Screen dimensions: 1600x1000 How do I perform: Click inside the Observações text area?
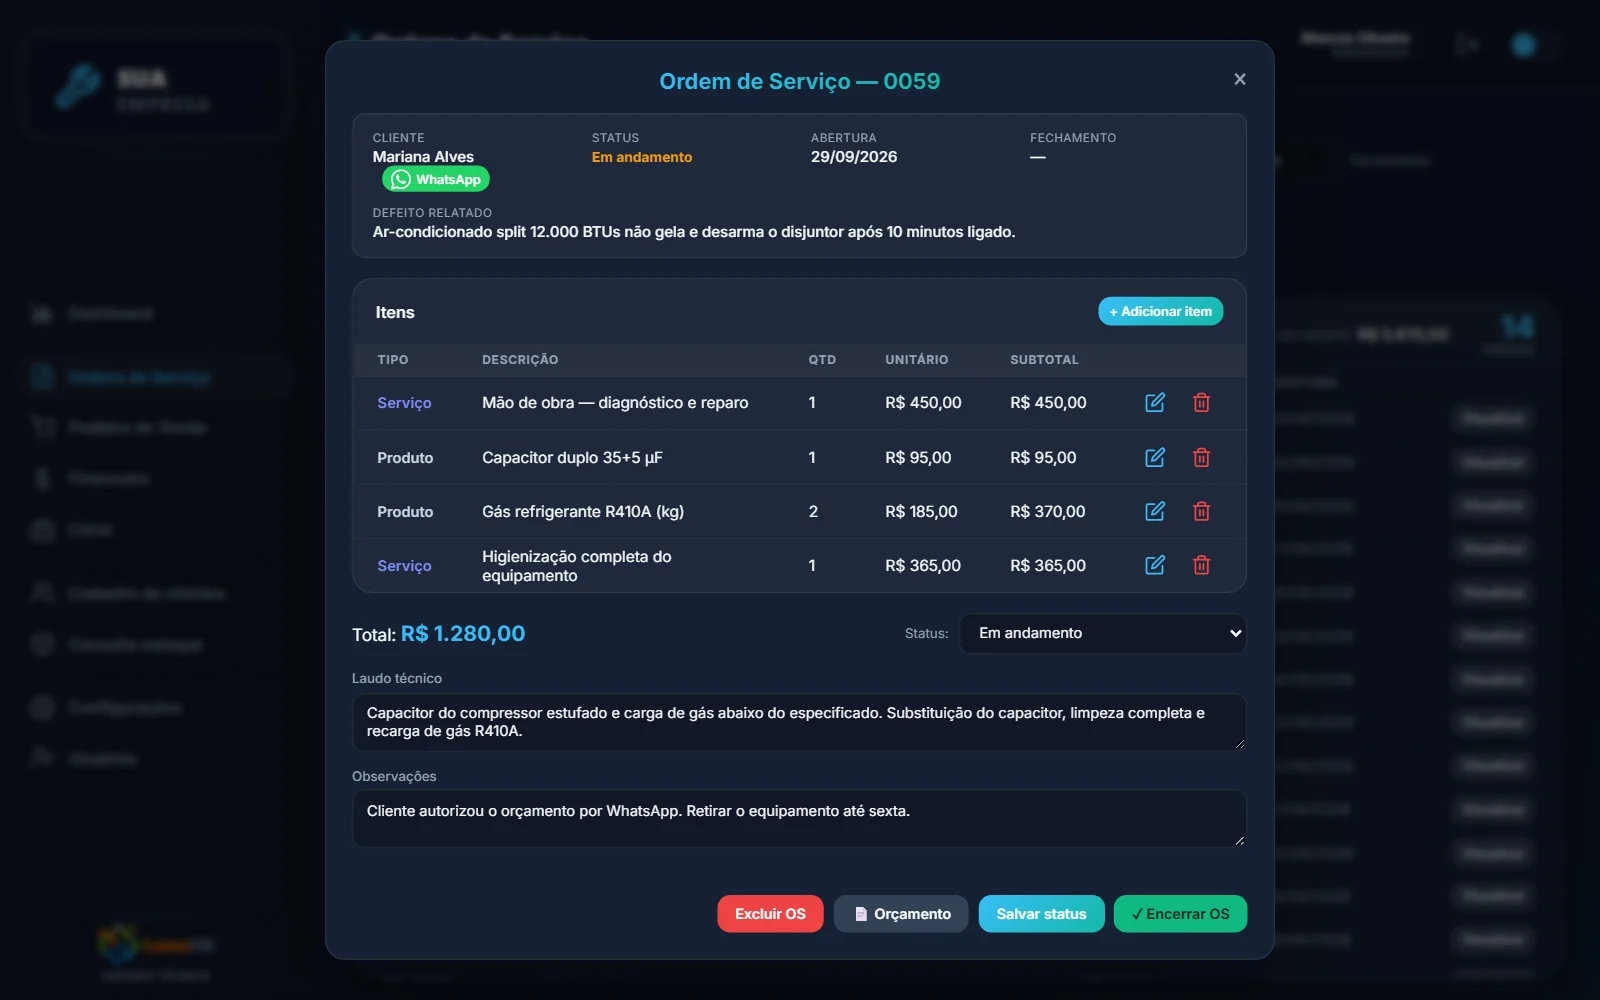coord(799,819)
